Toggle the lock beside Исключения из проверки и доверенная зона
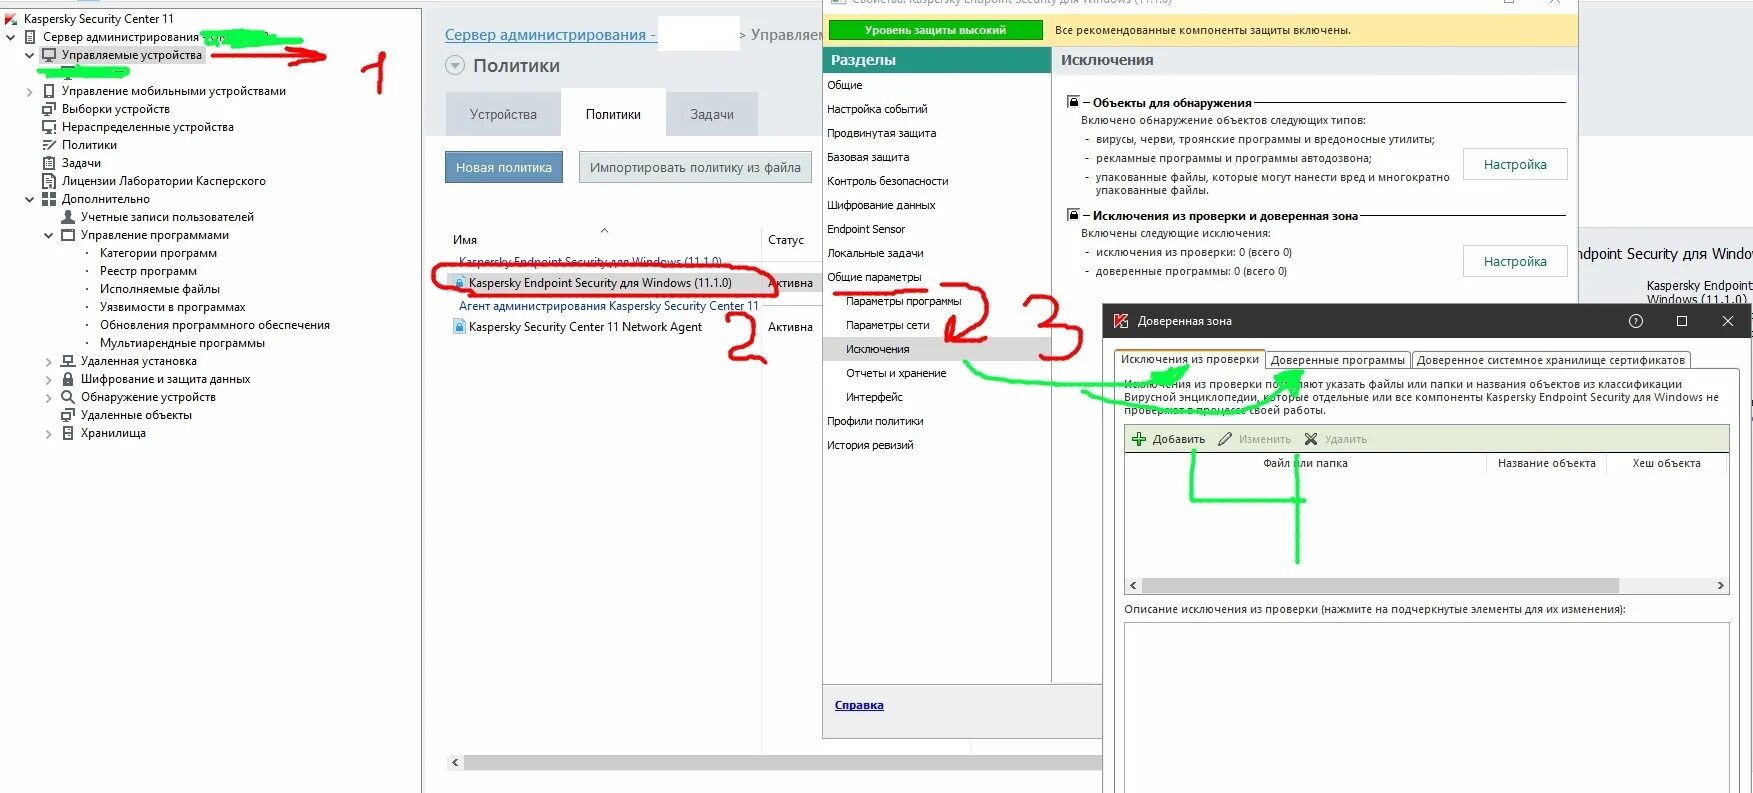This screenshot has height=793, width=1753. click(x=1073, y=215)
